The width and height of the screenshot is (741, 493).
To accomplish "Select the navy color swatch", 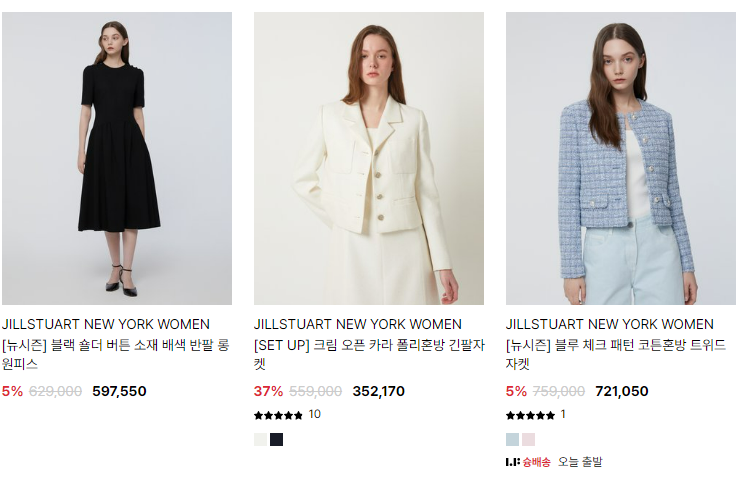I will click(x=277, y=439).
